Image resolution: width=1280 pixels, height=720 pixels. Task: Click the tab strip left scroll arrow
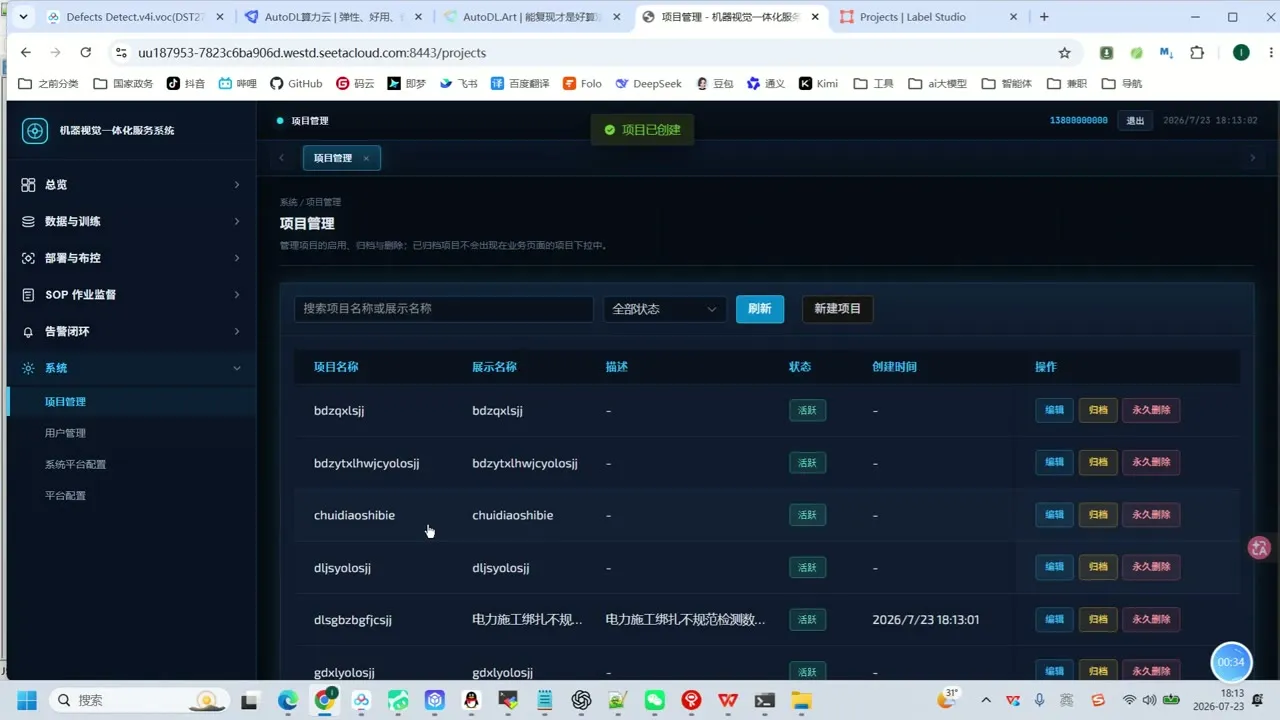pos(282,158)
